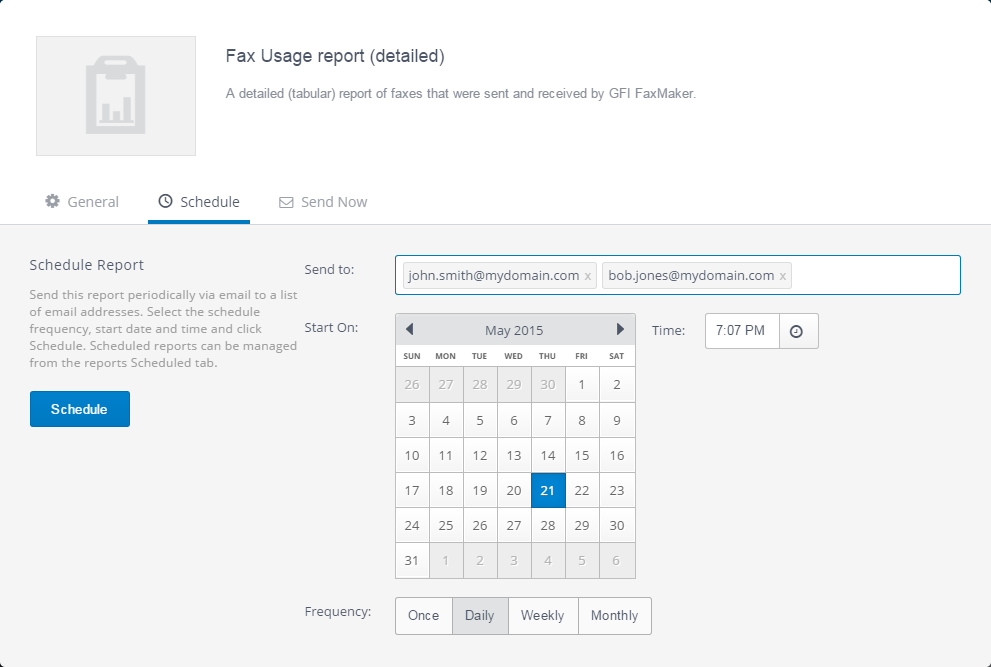Viewport: 991px width, 667px height.
Task: Click the gear icon of General tab
Action: click(52, 201)
